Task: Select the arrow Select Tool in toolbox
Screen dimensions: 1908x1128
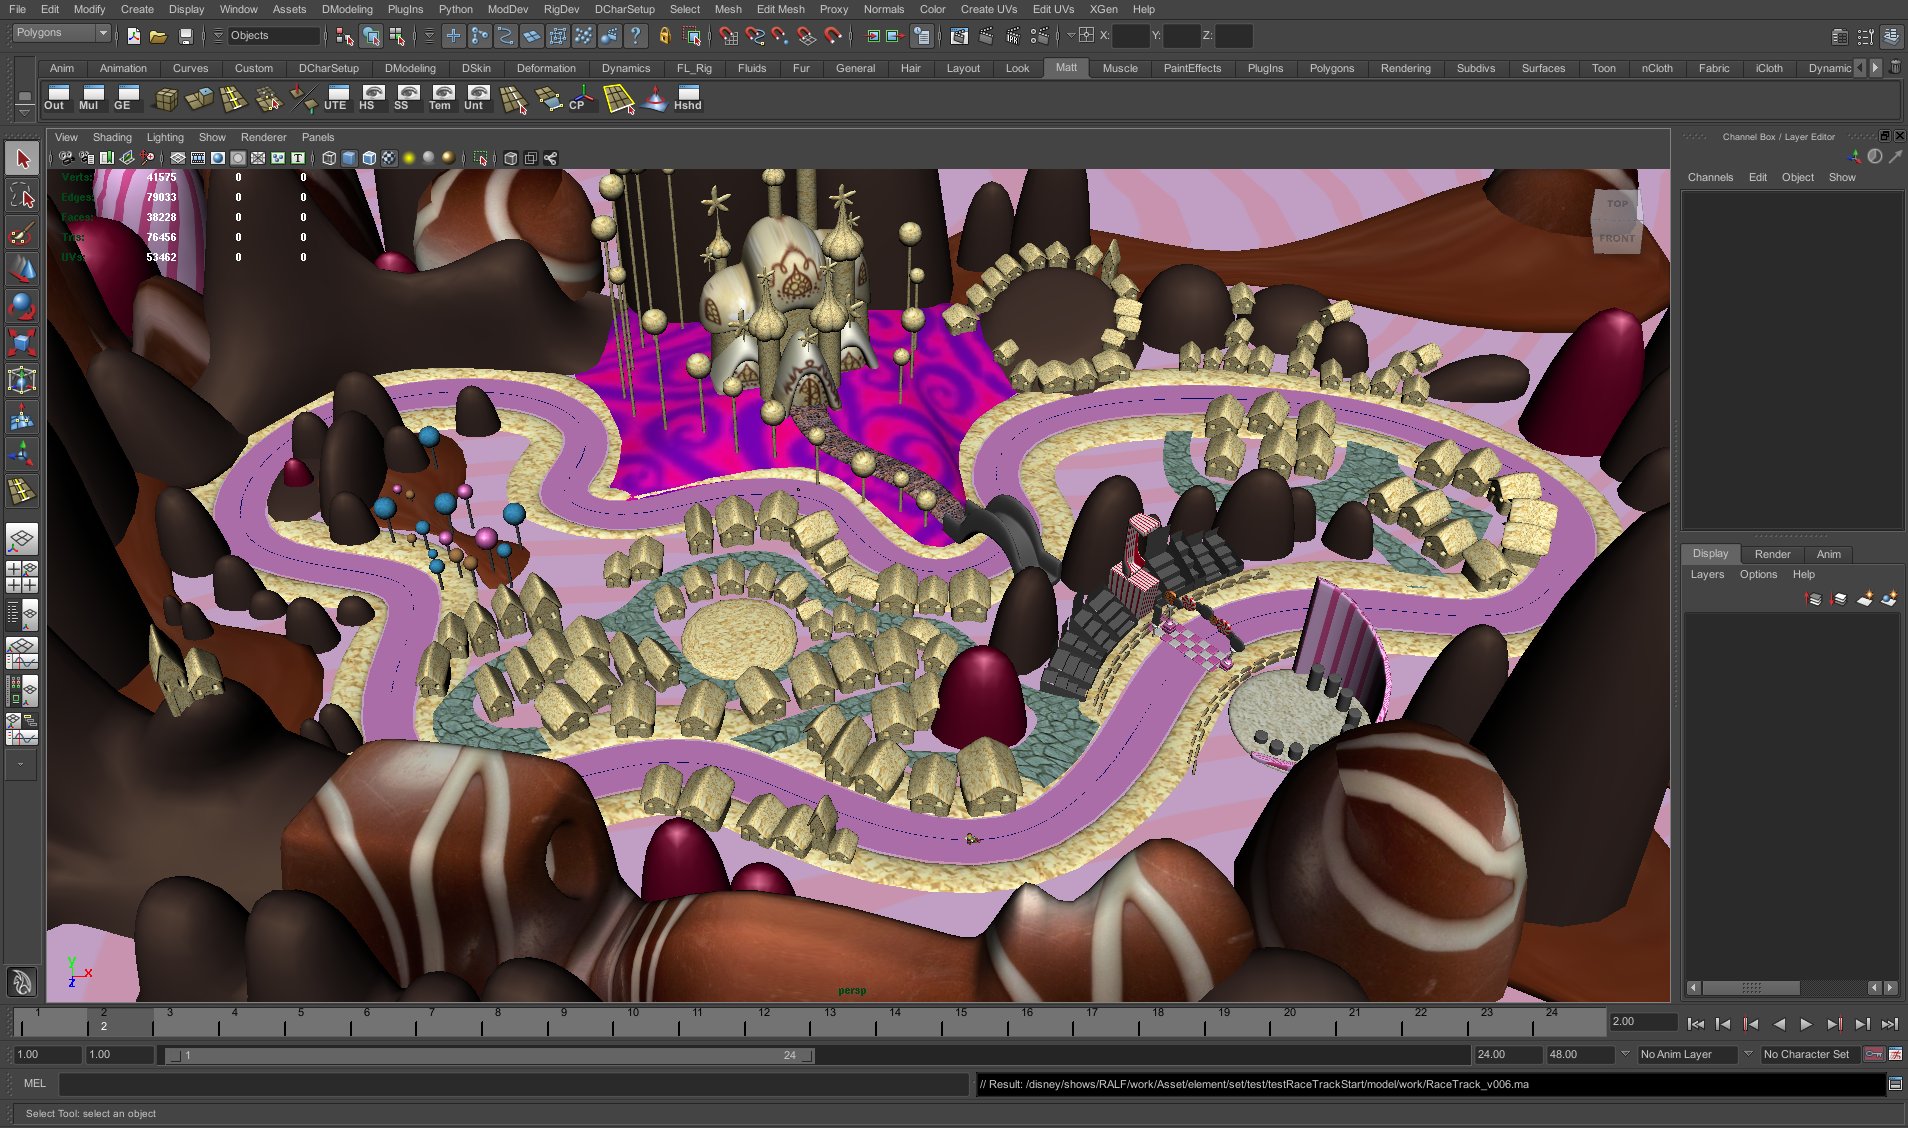Action: tap(23, 159)
